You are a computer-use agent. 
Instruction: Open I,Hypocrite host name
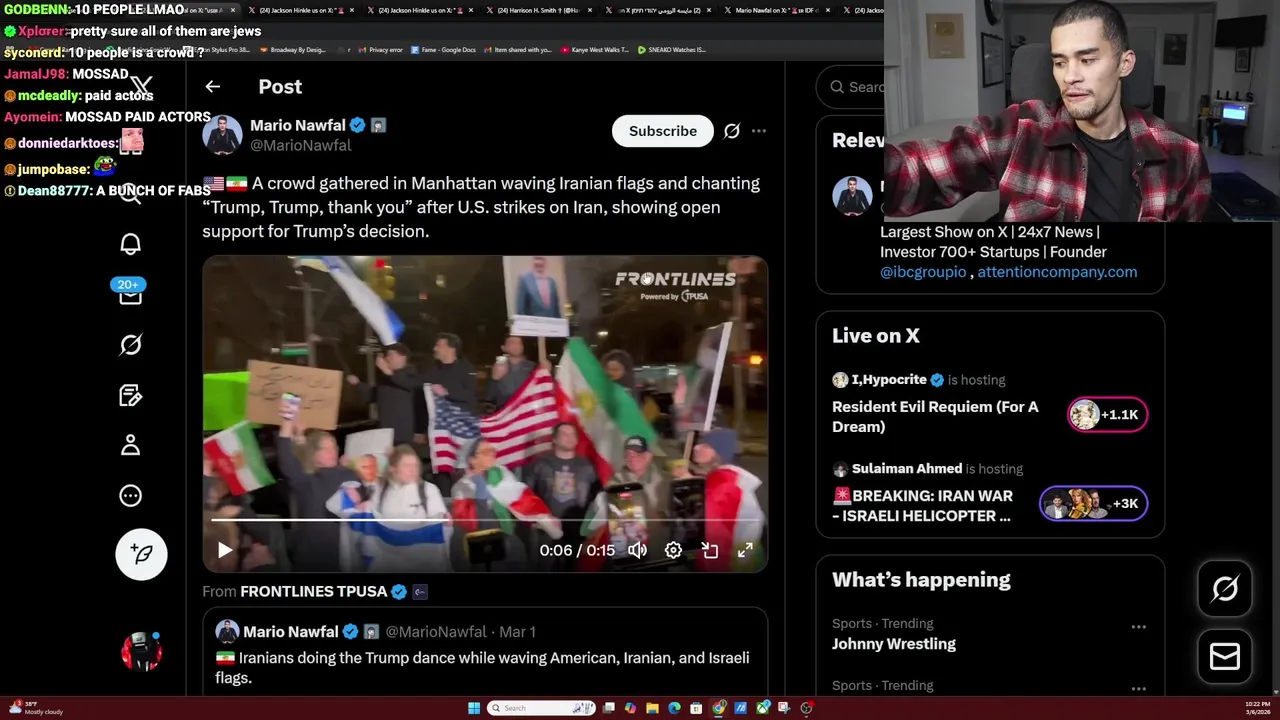(x=889, y=380)
